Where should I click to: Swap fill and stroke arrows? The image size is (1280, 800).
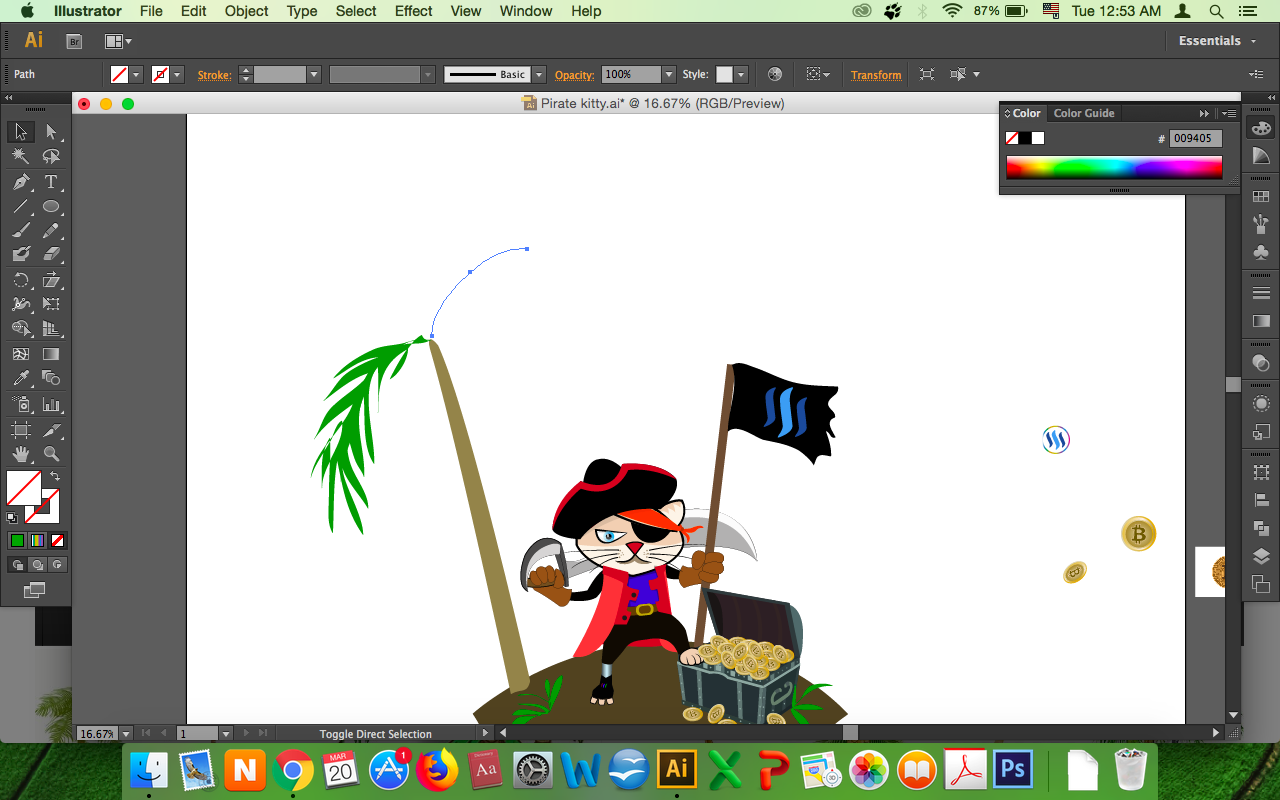pos(55,477)
